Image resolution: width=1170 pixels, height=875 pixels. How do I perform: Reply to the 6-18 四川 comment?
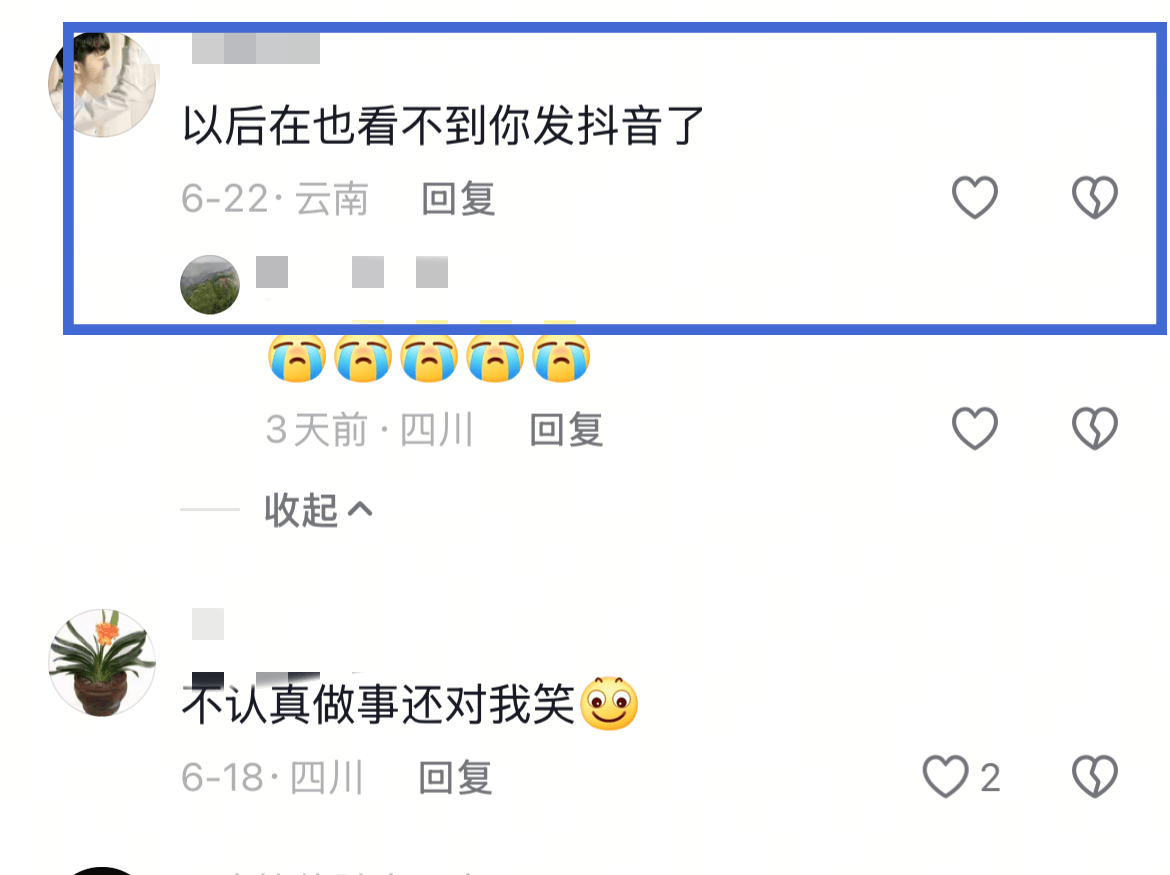(x=455, y=778)
